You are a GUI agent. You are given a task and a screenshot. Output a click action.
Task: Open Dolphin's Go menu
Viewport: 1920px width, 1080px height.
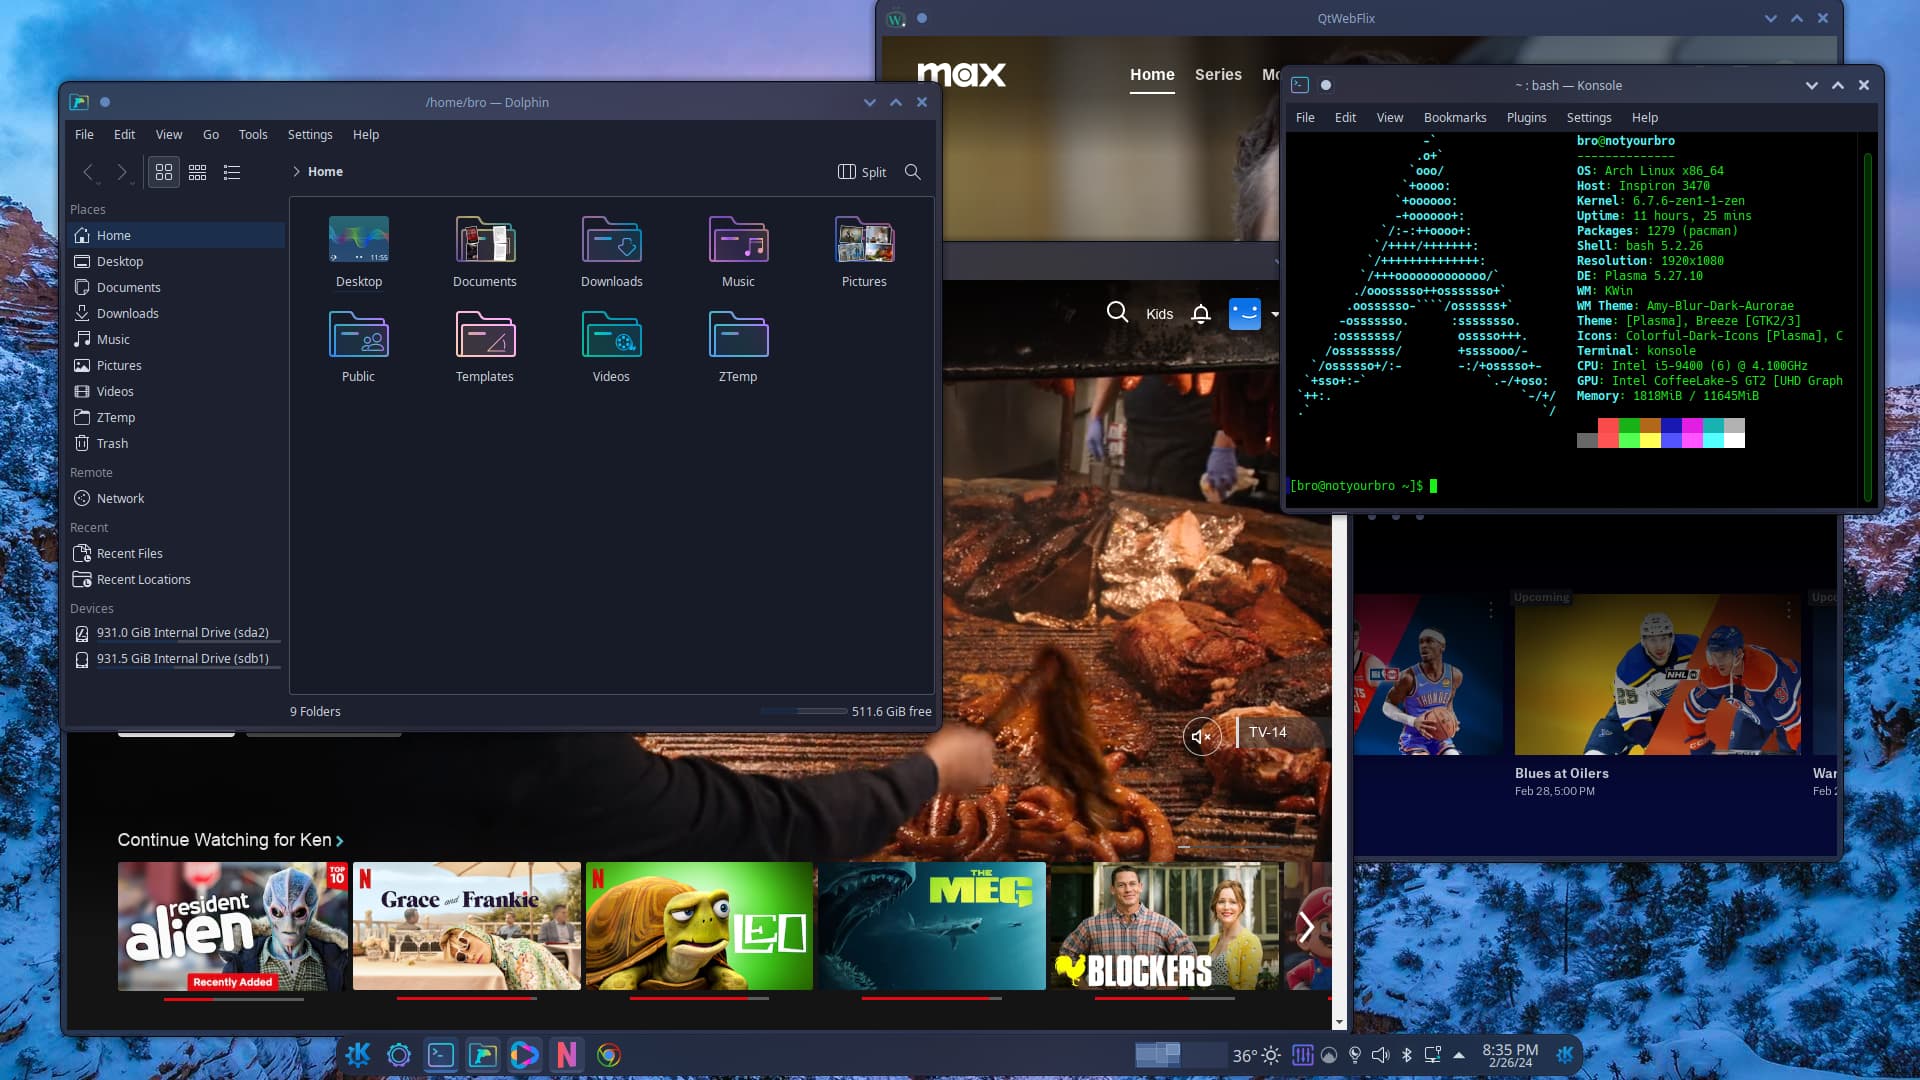(x=211, y=134)
